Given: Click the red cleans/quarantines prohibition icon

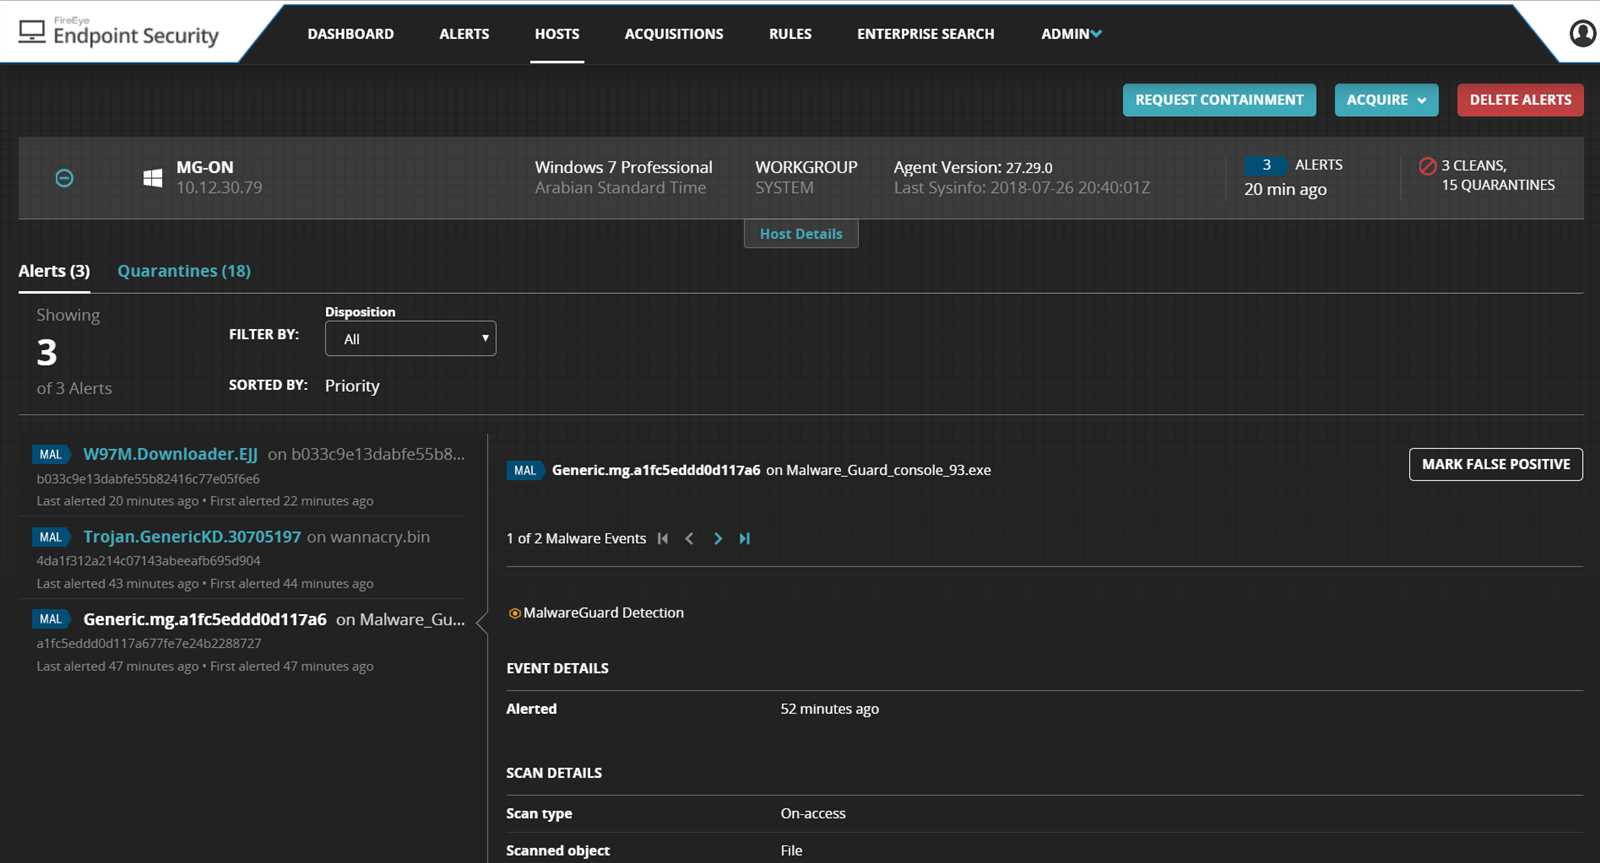Looking at the screenshot, I should coord(1428,166).
